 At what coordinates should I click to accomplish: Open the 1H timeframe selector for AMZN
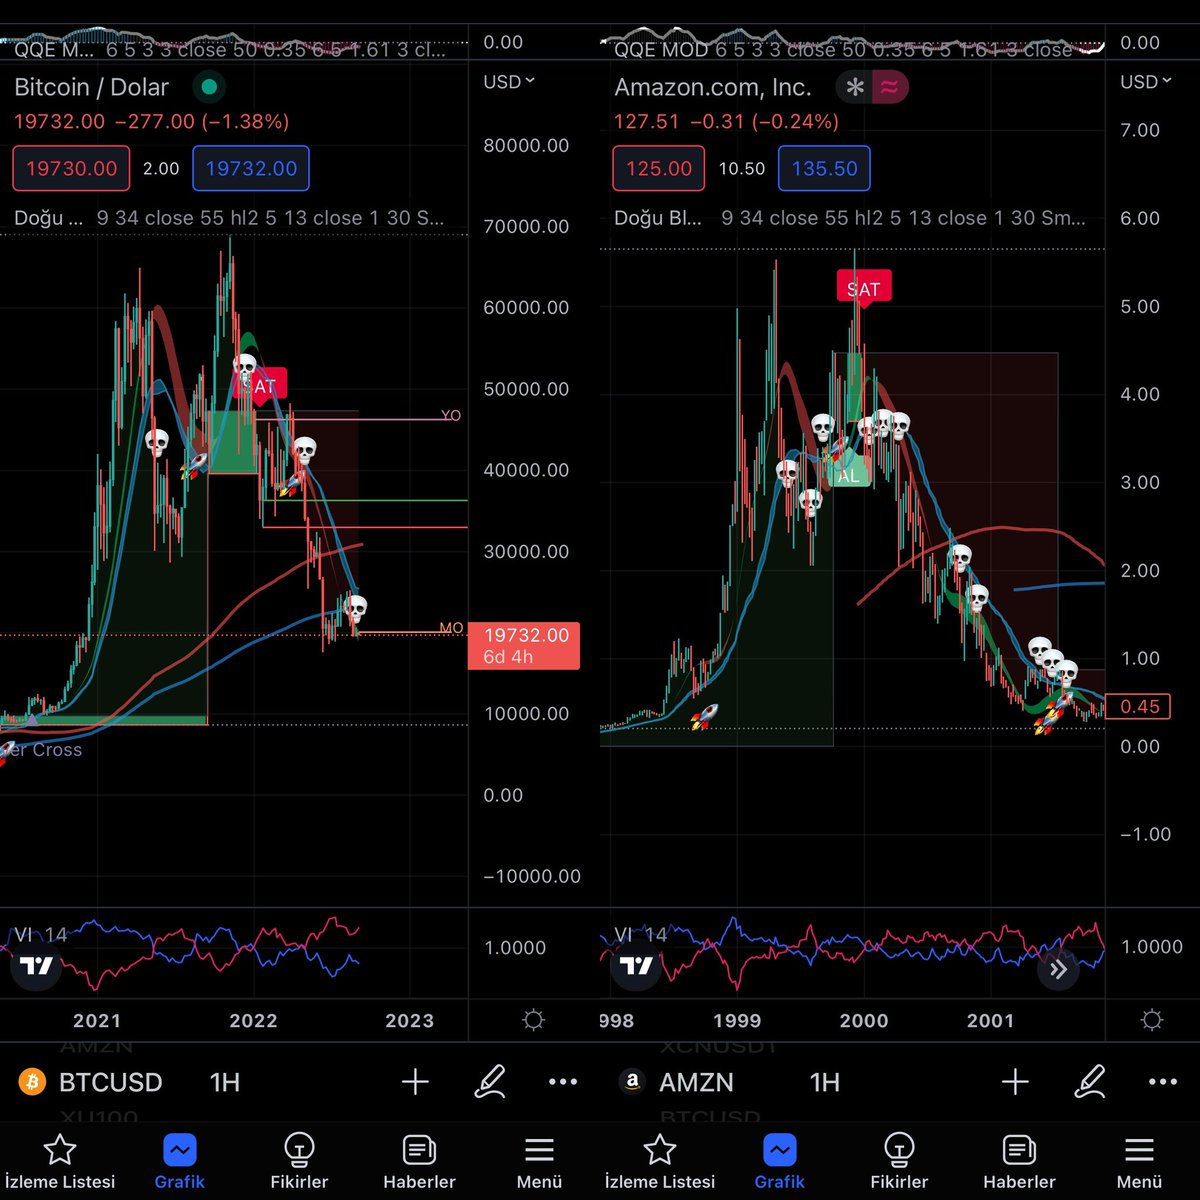[x=824, y=1082]
